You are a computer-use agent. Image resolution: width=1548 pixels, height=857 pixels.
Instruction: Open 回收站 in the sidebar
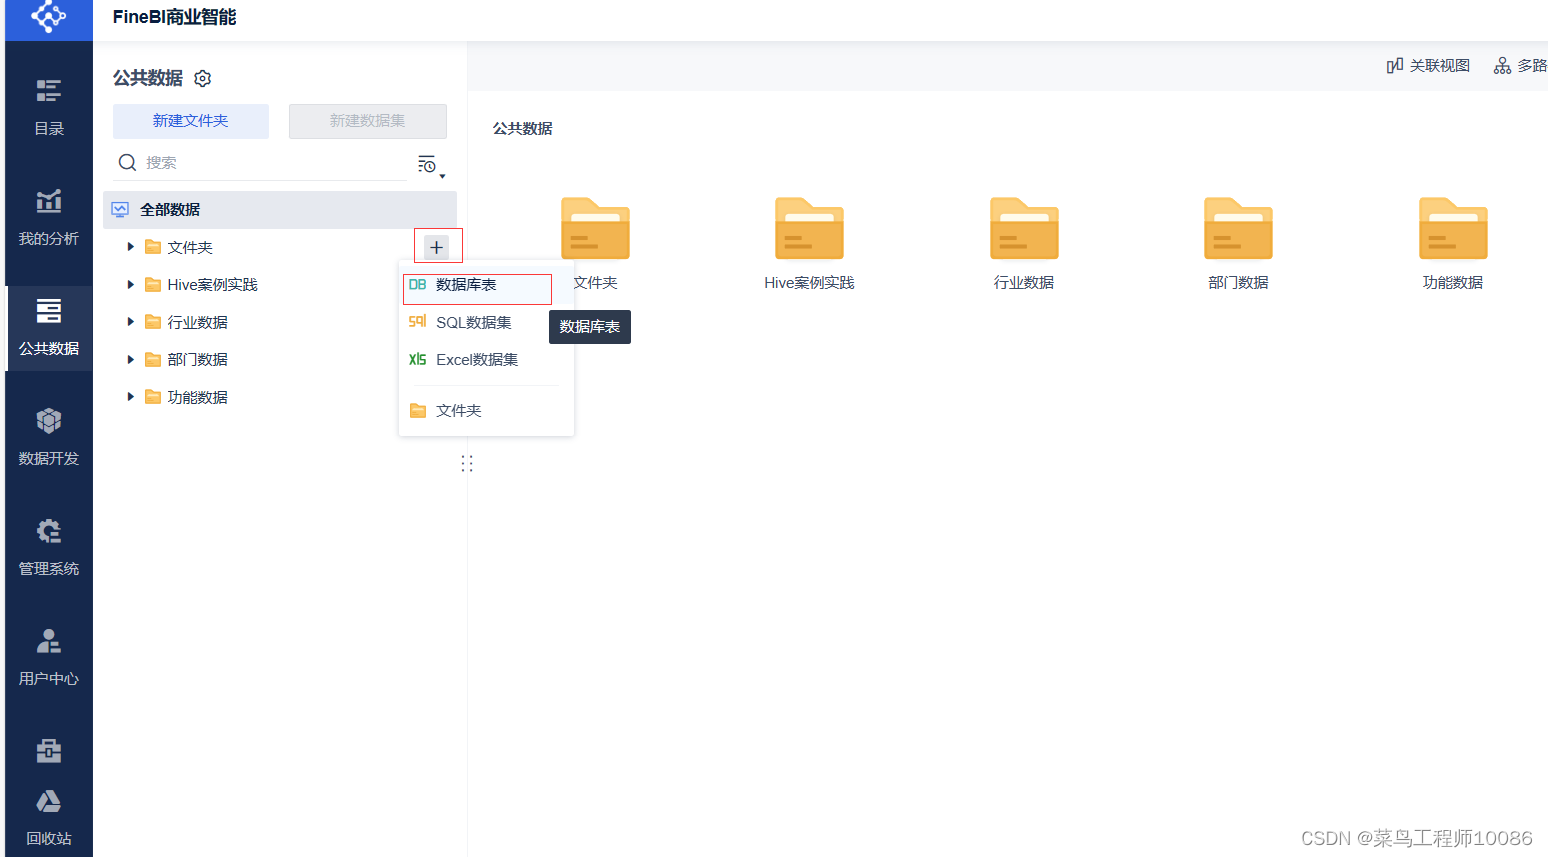[48, 818]
